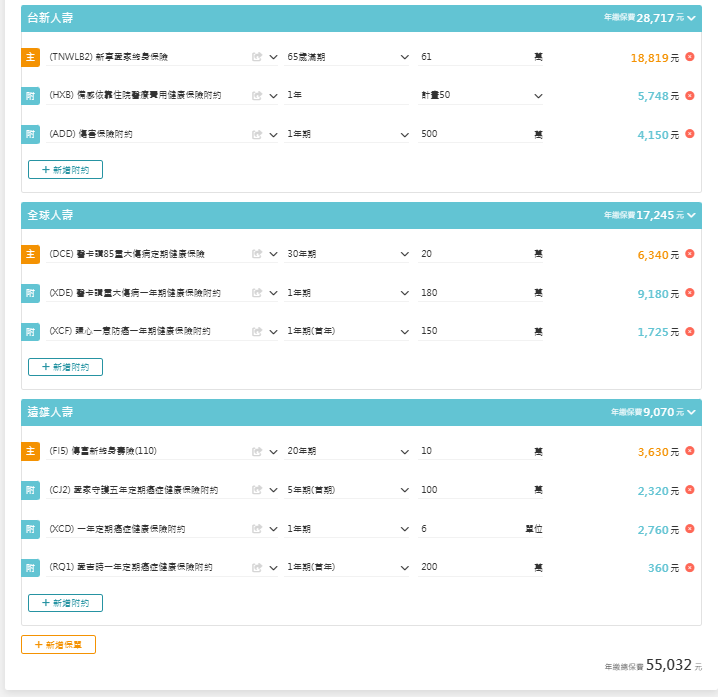Screen dimensions: 718x697
Task: Remove the ADD rider row
Action: point(690,134)
